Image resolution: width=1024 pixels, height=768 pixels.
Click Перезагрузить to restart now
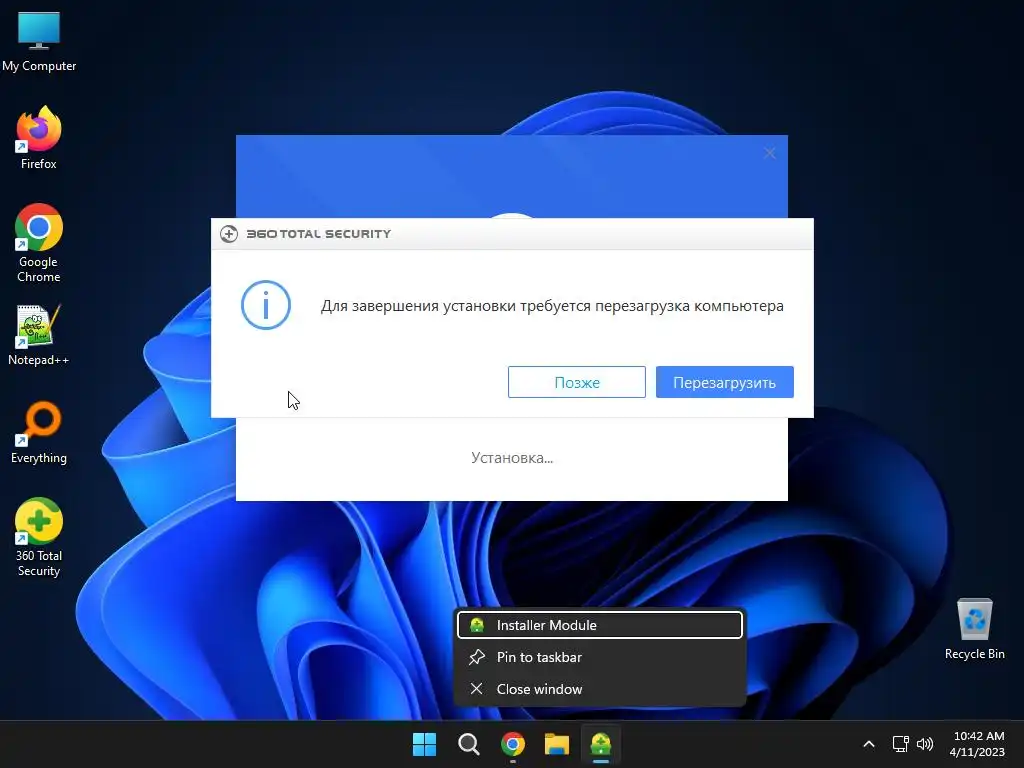[725, 382]
